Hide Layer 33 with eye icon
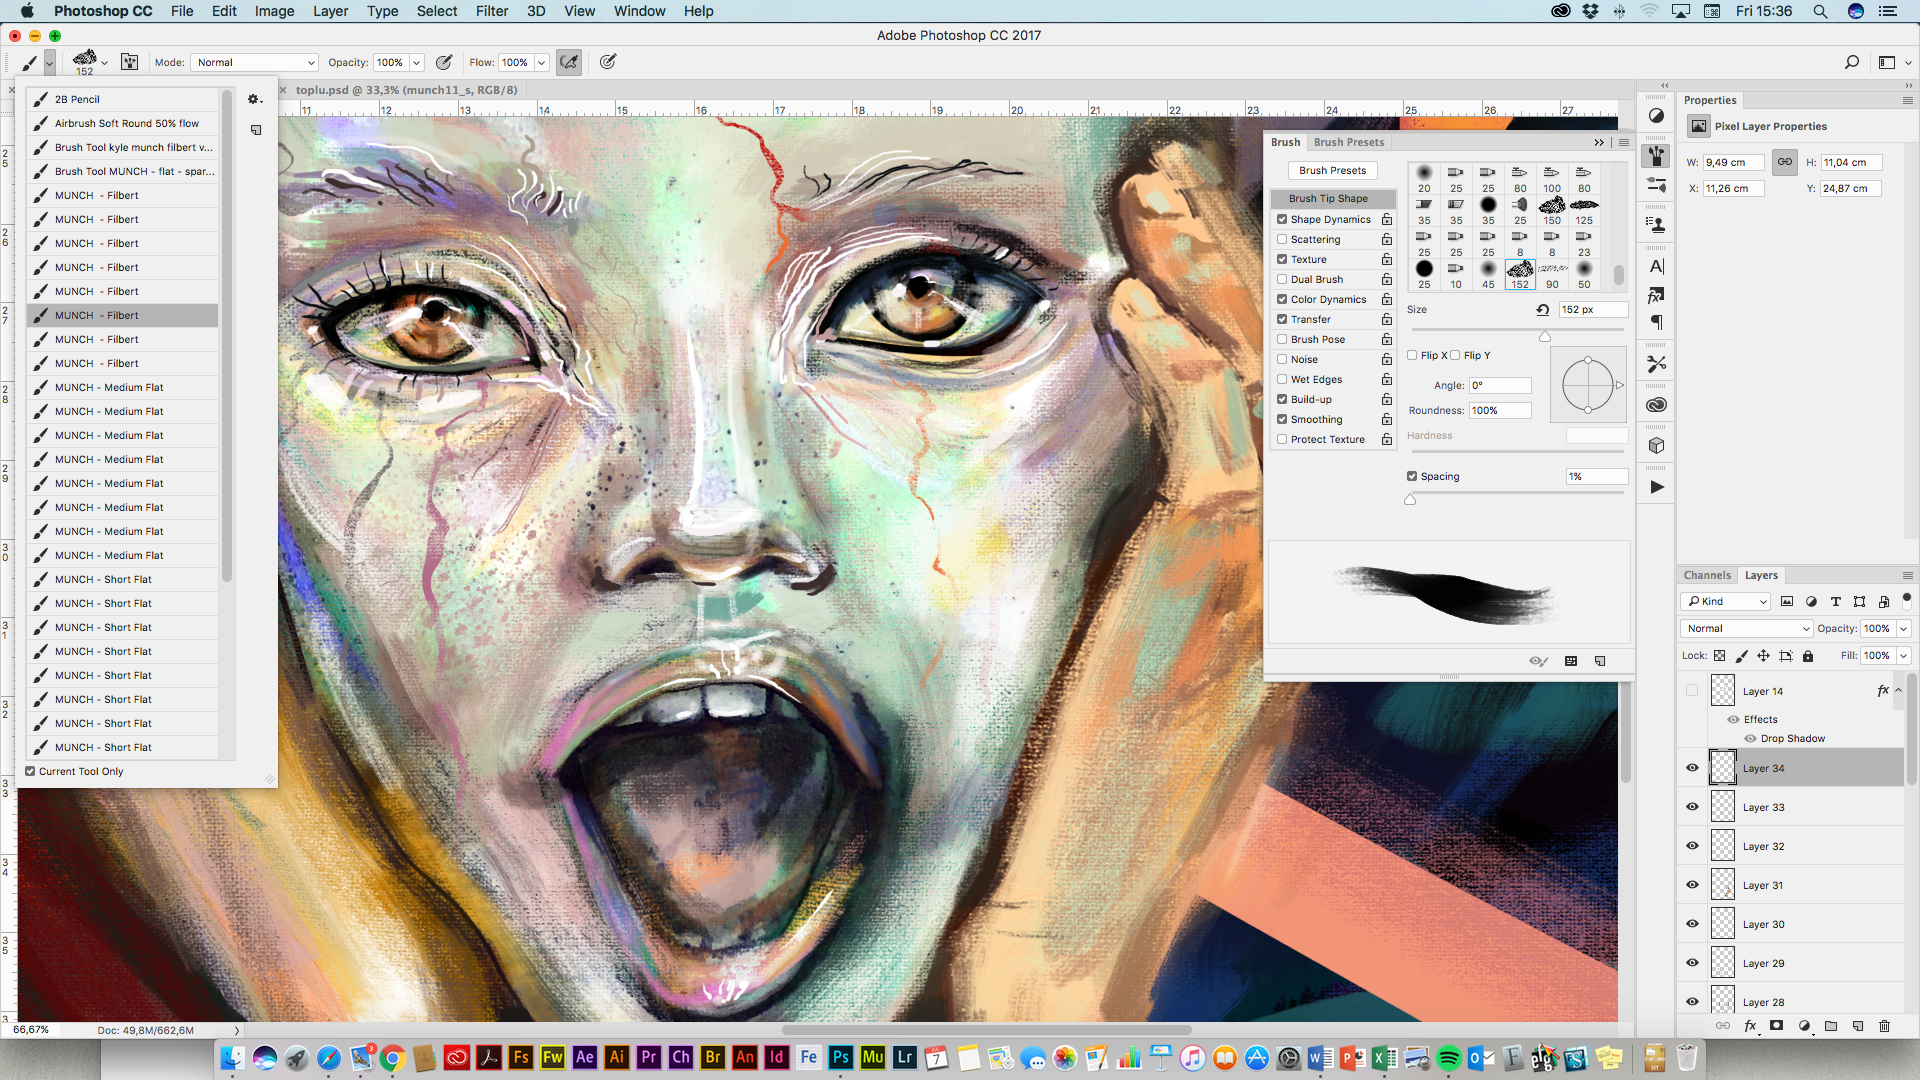 1692,807
